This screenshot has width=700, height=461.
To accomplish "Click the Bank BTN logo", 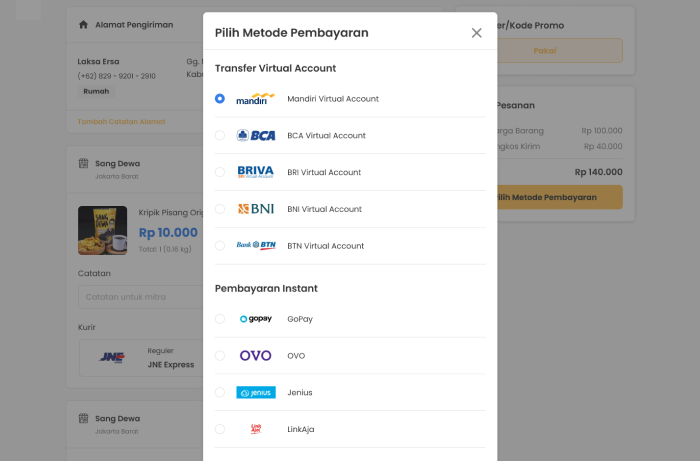I will tap(256, 245).
